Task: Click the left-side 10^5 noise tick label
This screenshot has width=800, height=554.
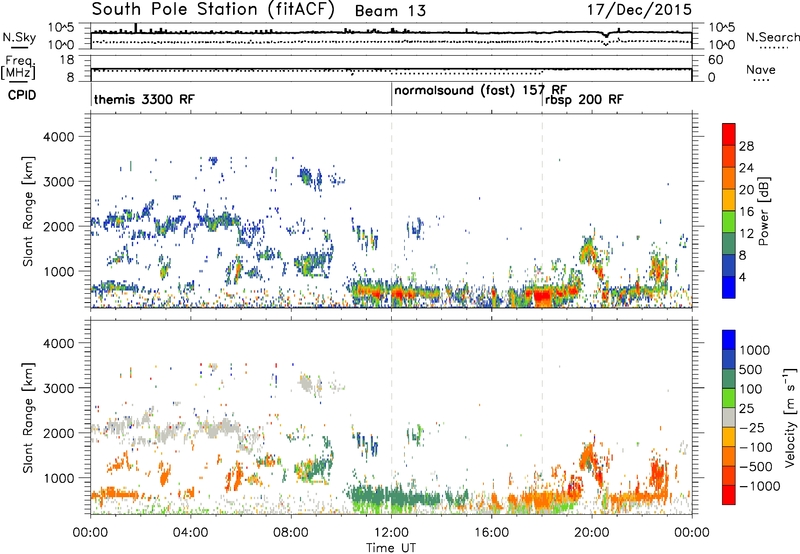Action: 61,28
